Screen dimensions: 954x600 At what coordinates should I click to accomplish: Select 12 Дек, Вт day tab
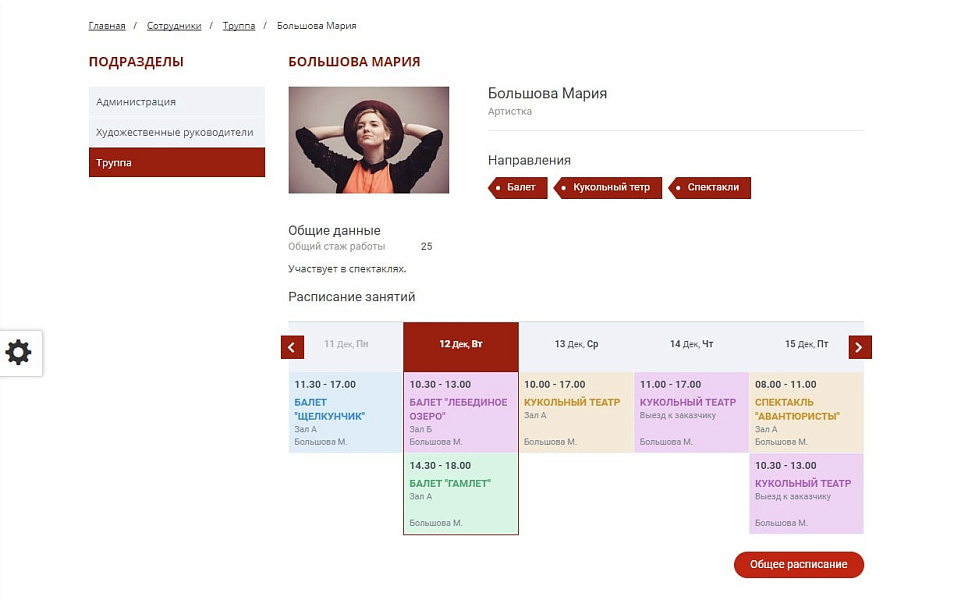pyautogui.click(x=461, y=345)
